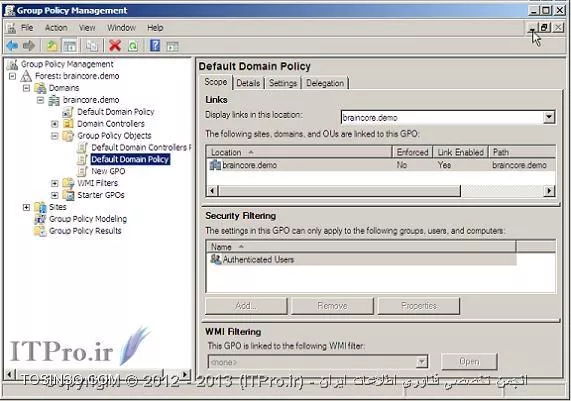
Task: Click the red Delete X toolbar icon
Action: click(115, 46)
